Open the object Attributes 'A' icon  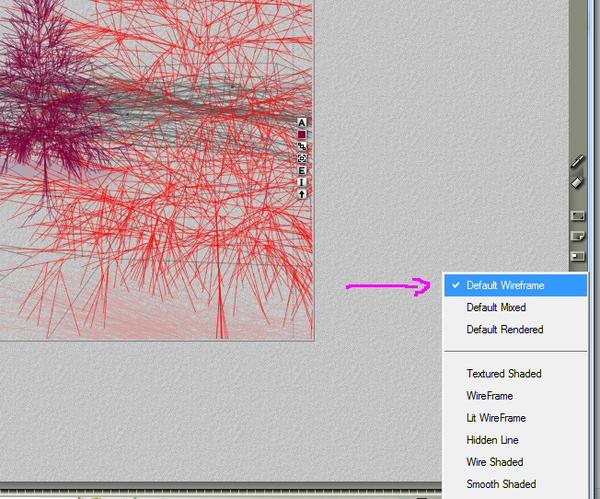(x=302, y=122)
